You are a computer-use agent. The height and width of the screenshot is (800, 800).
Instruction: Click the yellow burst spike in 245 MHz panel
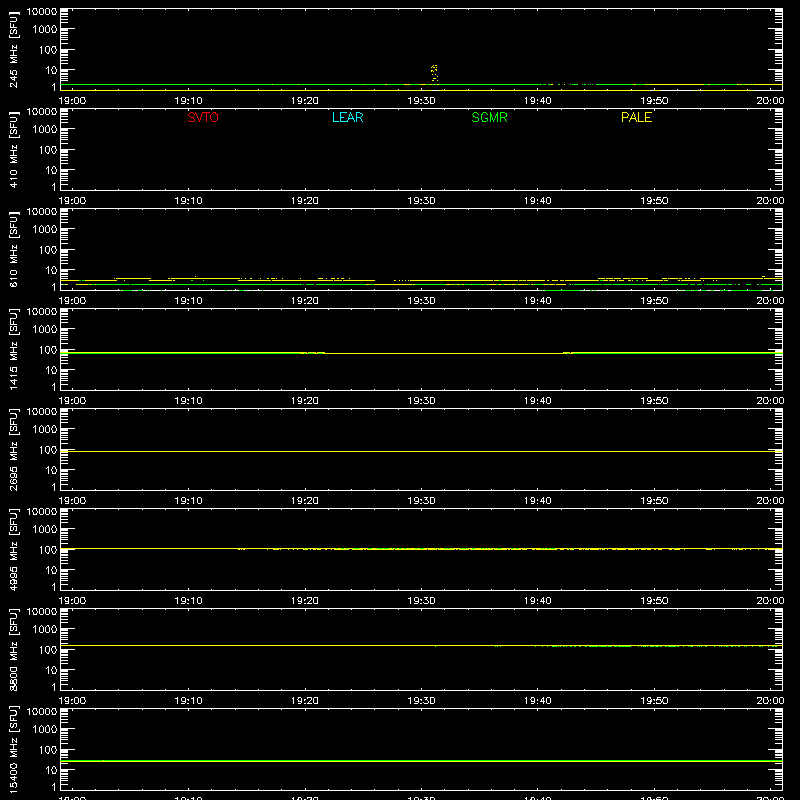(x=434, y=73)
